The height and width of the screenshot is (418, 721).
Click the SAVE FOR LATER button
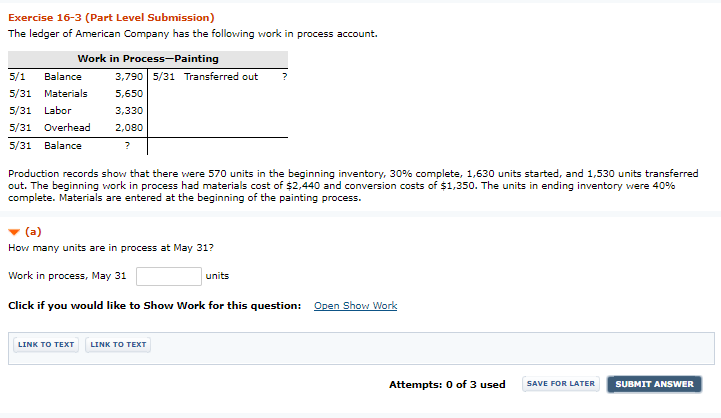coord(560,384)
